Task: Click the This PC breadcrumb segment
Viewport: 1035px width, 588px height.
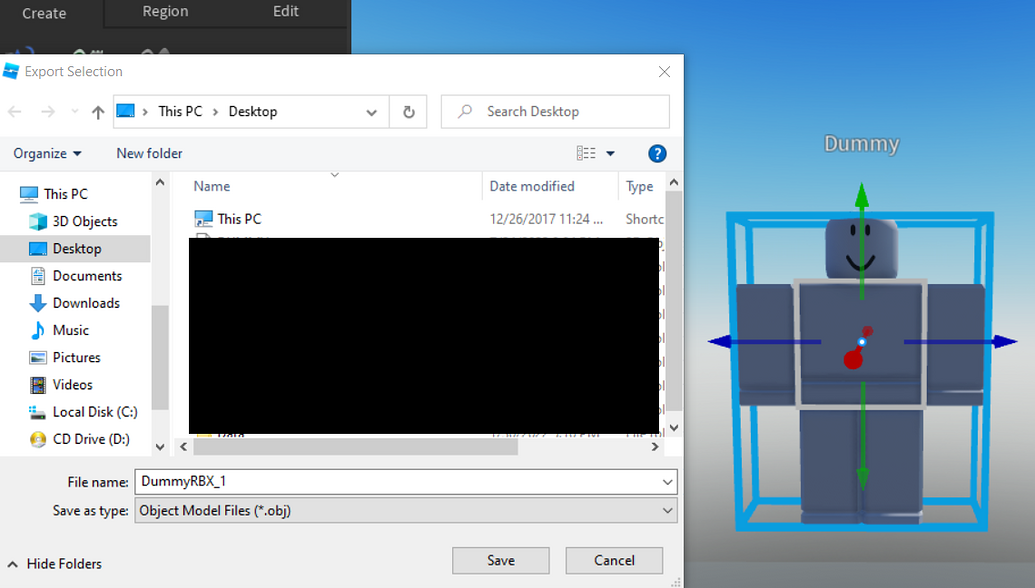Action: [180, 112]
